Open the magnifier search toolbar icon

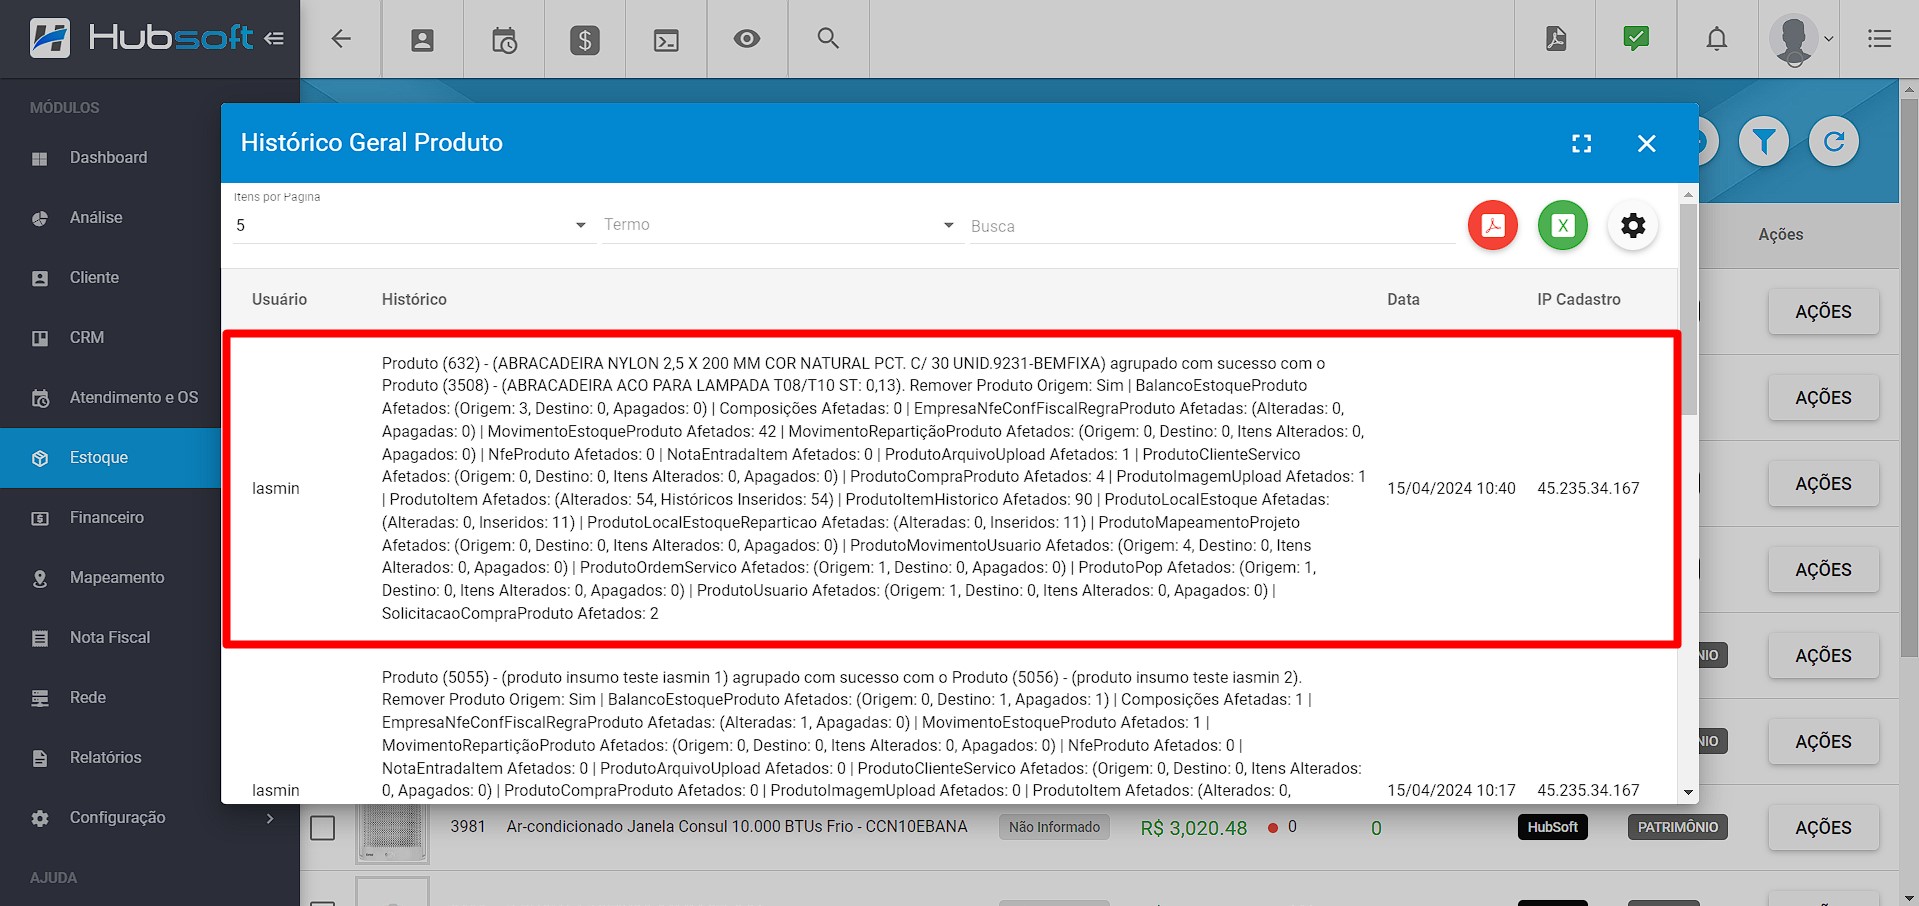coord(828,39)
